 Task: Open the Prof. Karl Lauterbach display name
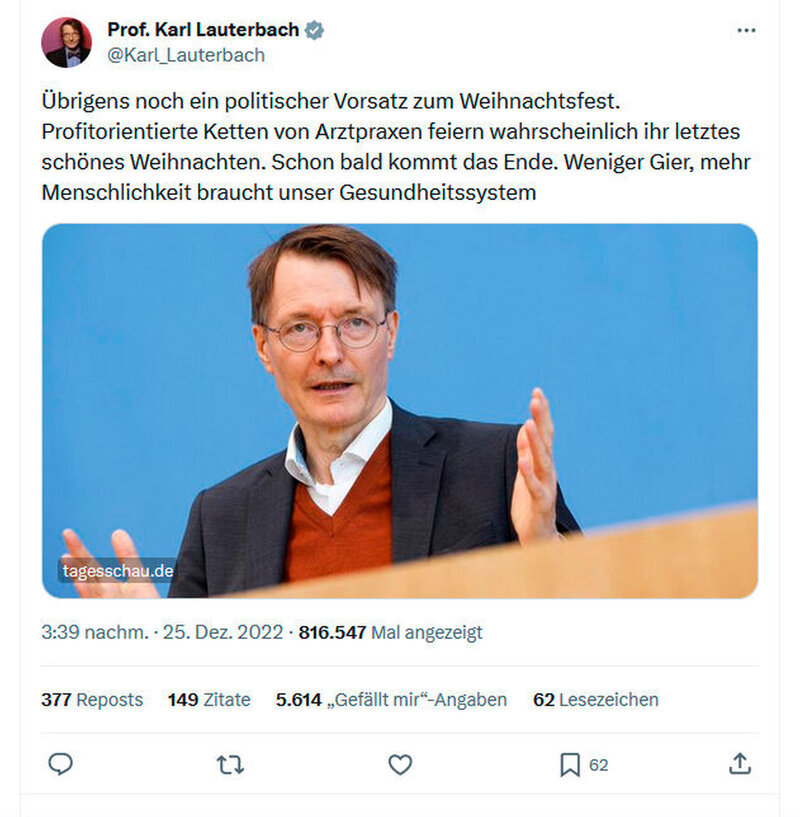[x=203, y=30]
